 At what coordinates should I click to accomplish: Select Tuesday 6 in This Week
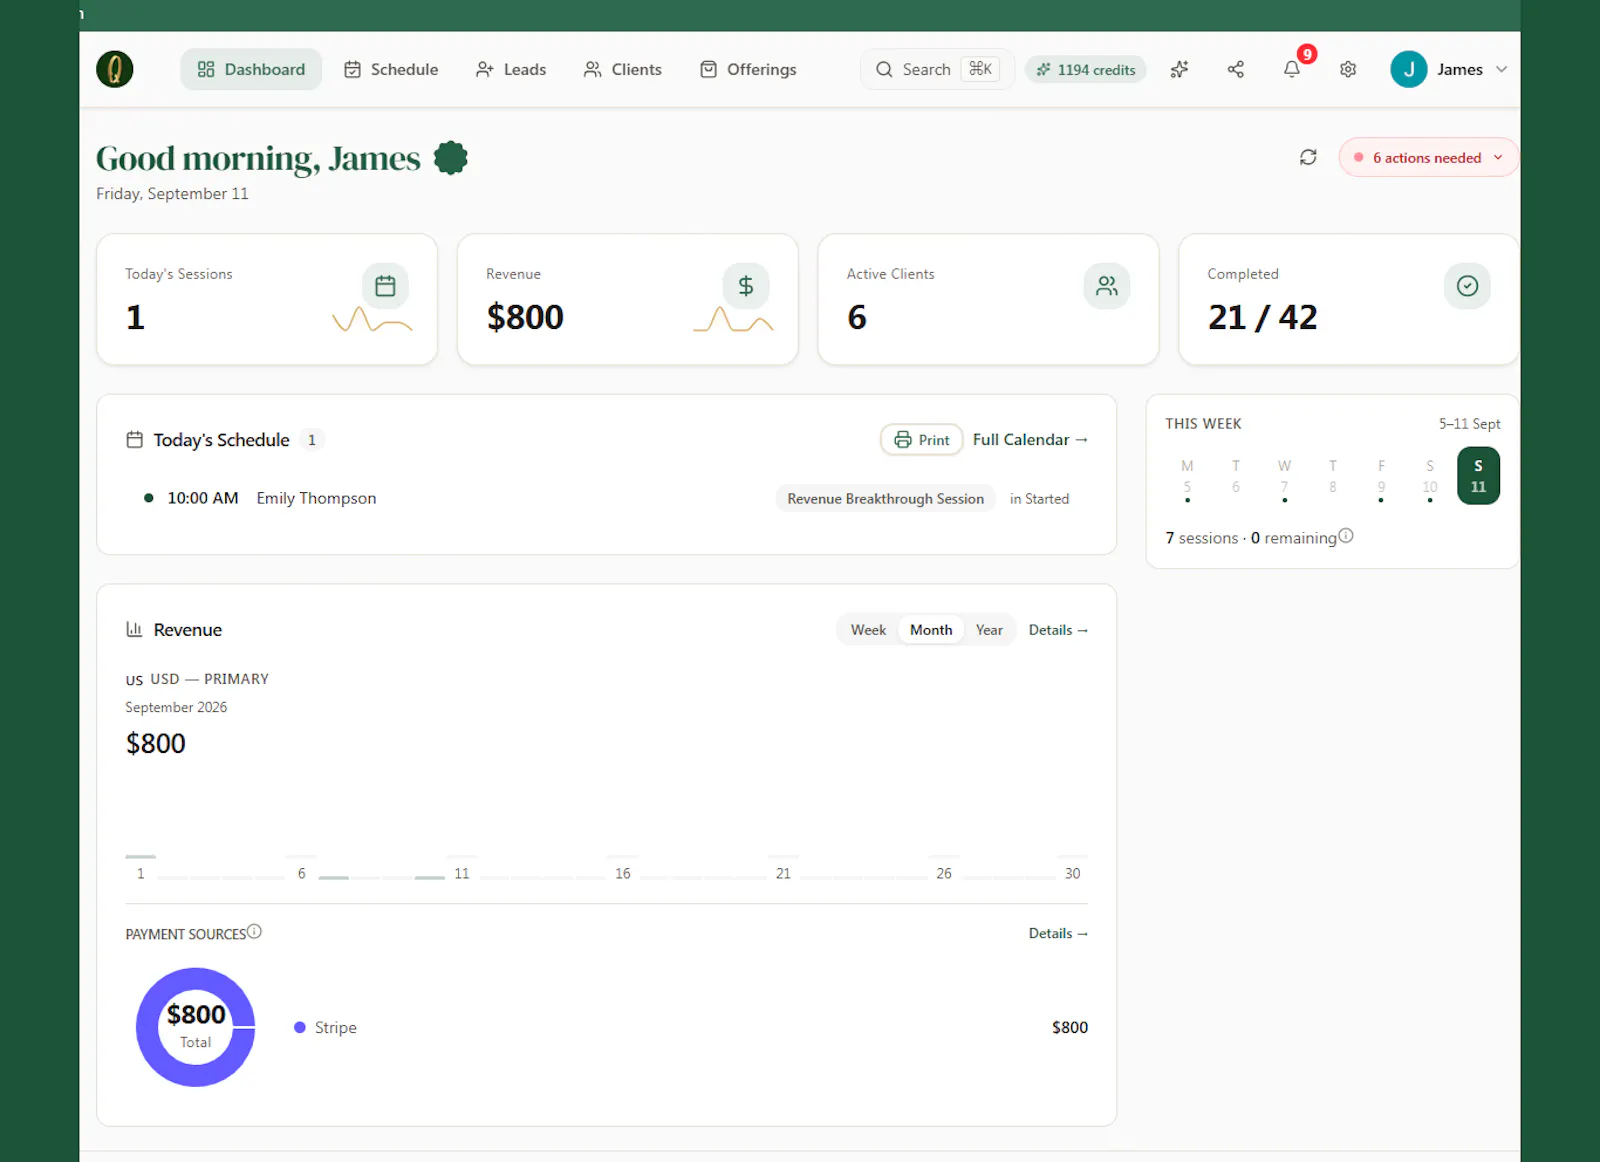pyautogui.click(x=1236, y=476)
